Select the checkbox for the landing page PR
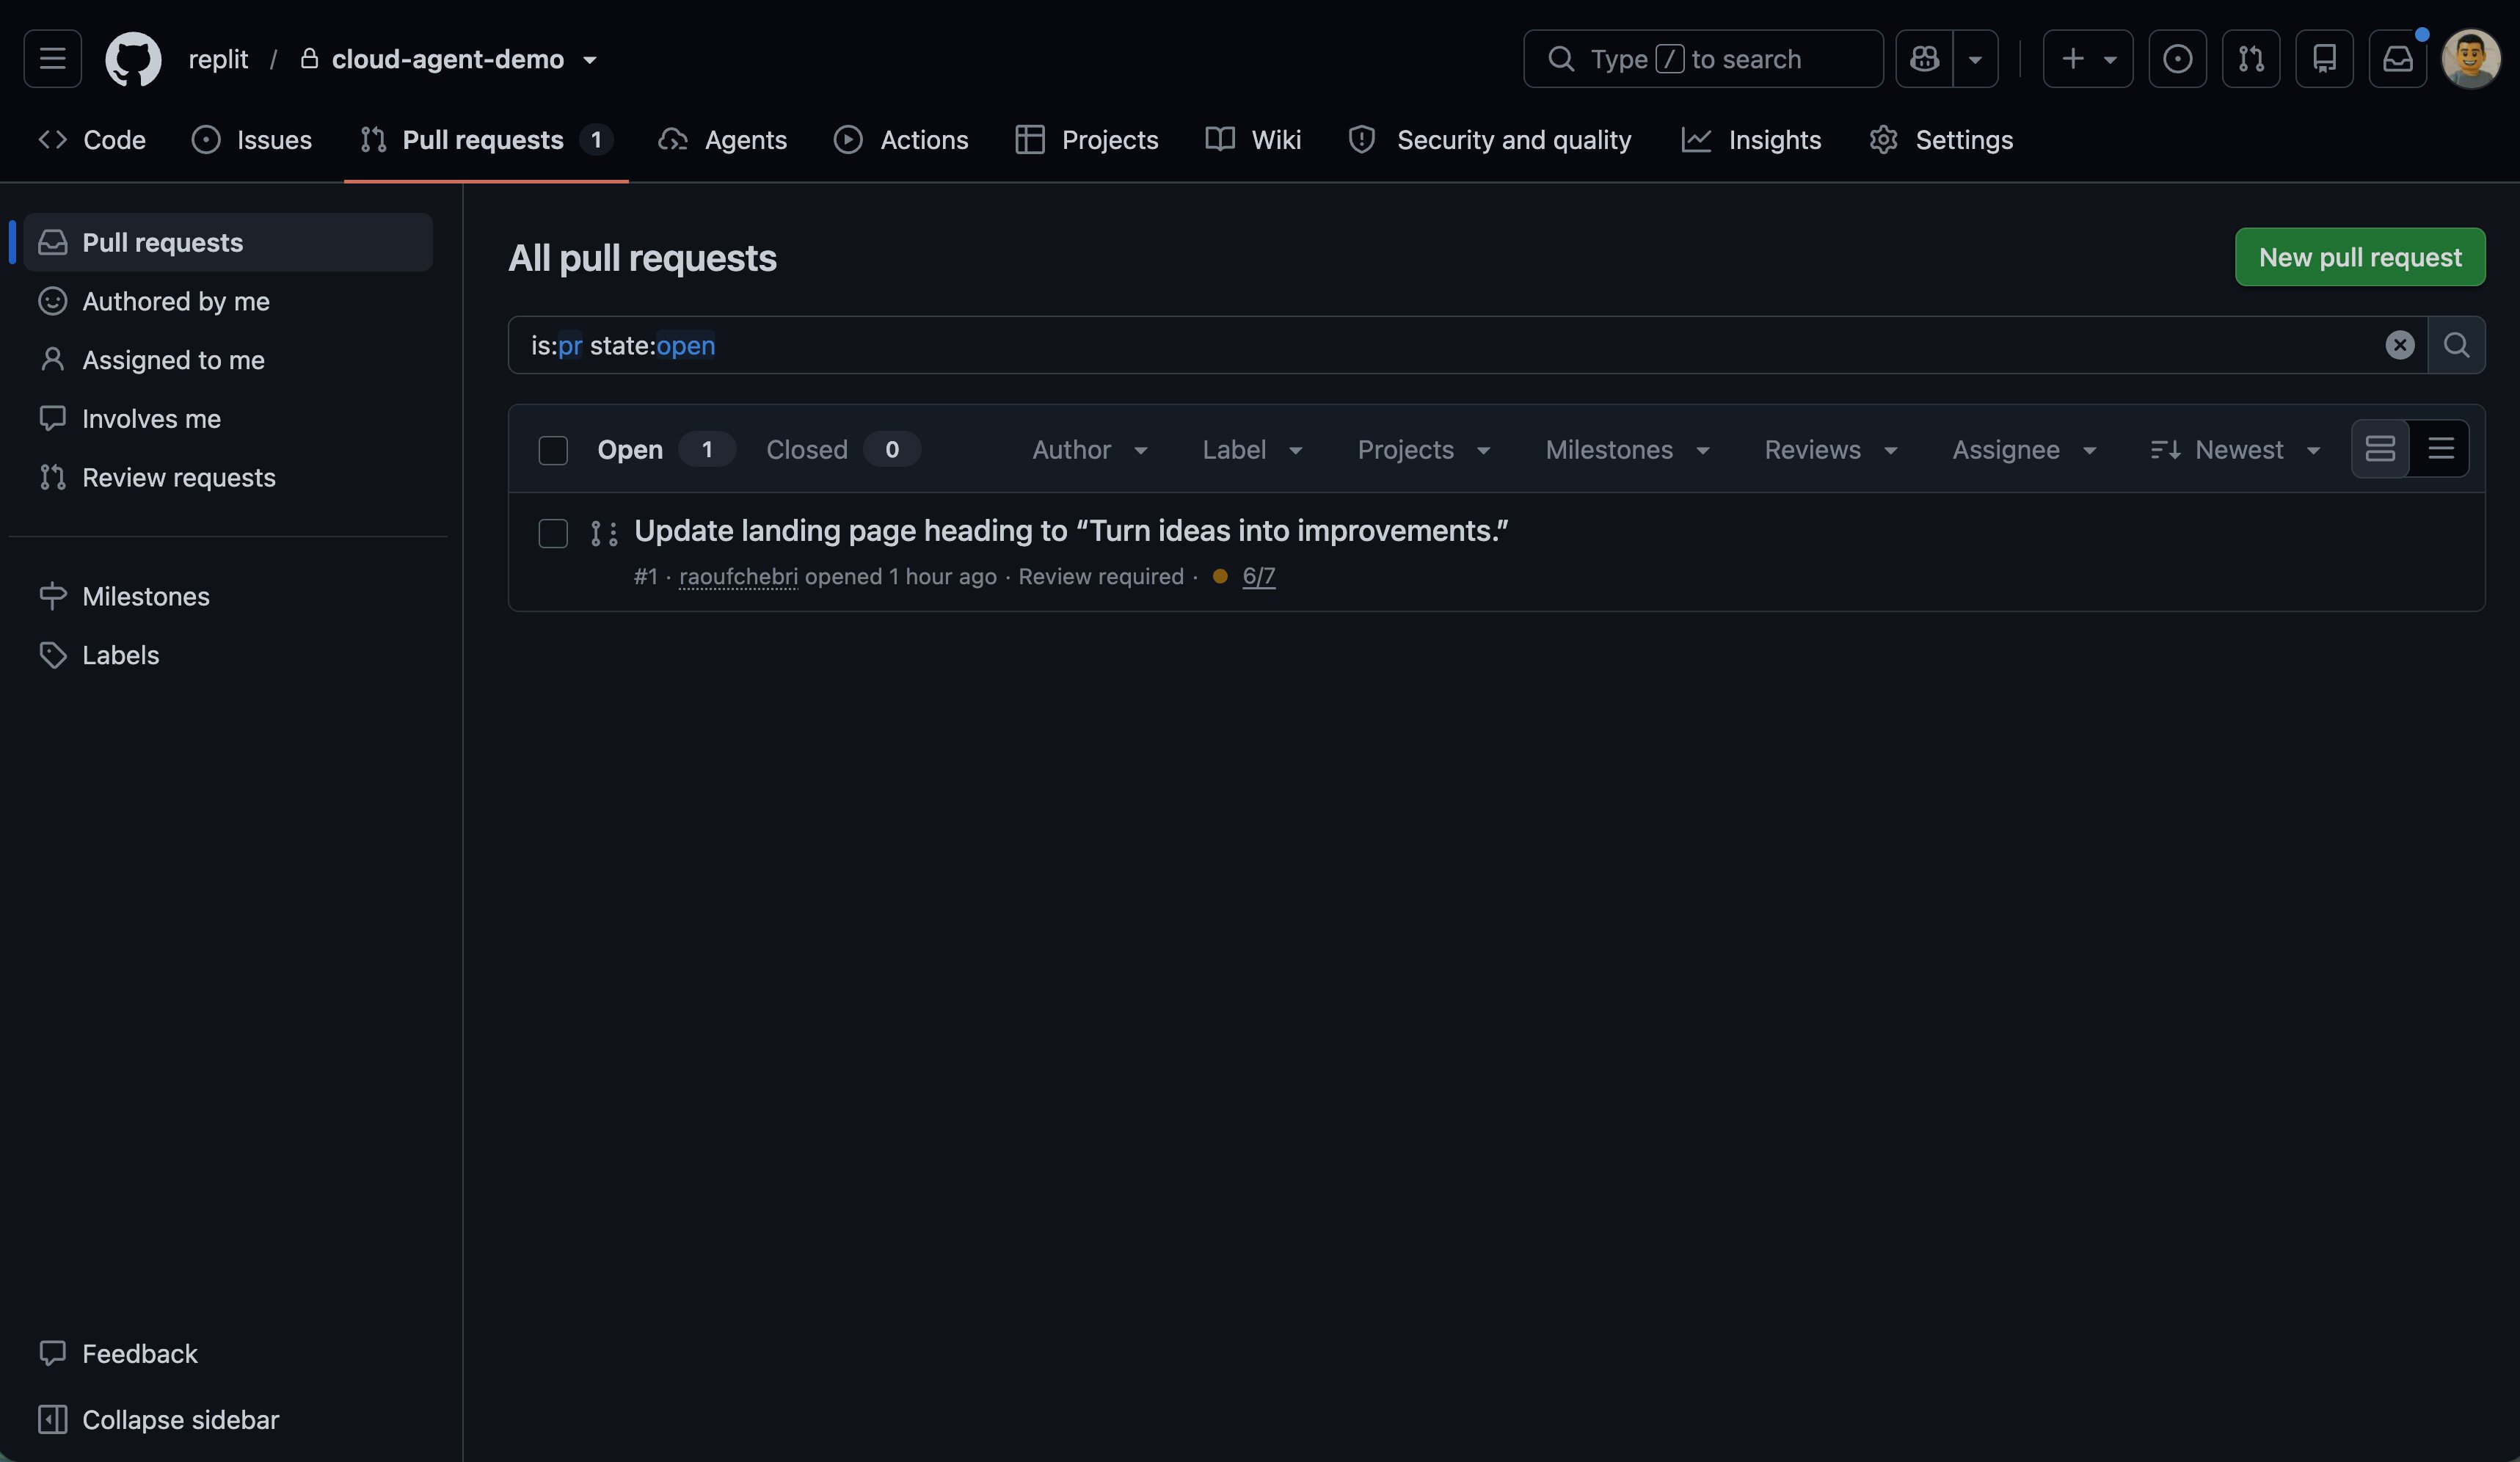 click(553, 533)
